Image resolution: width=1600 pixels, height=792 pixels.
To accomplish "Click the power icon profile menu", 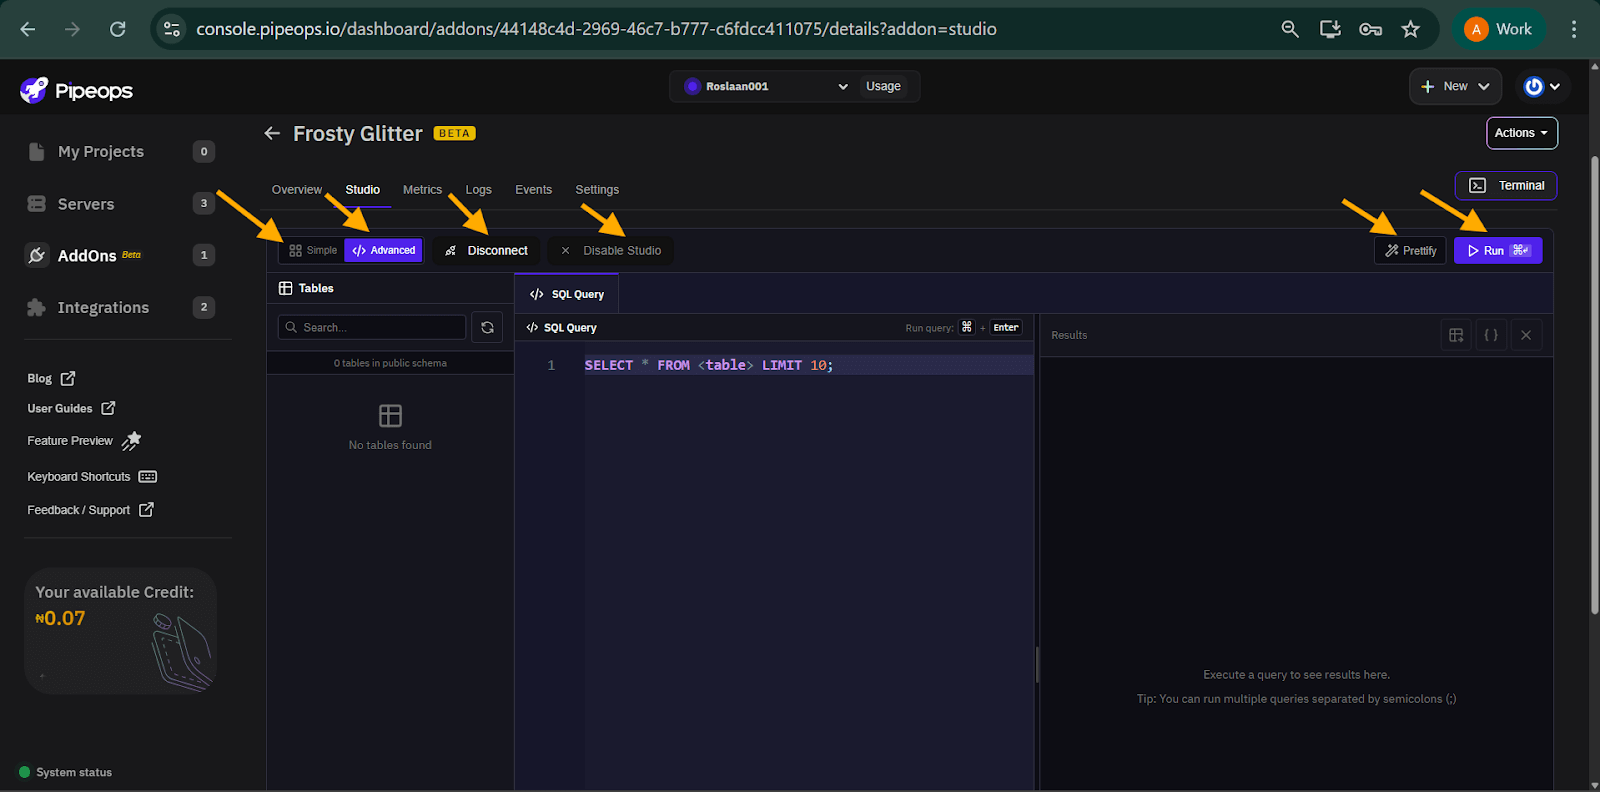I will click(x=1541, y=87).
